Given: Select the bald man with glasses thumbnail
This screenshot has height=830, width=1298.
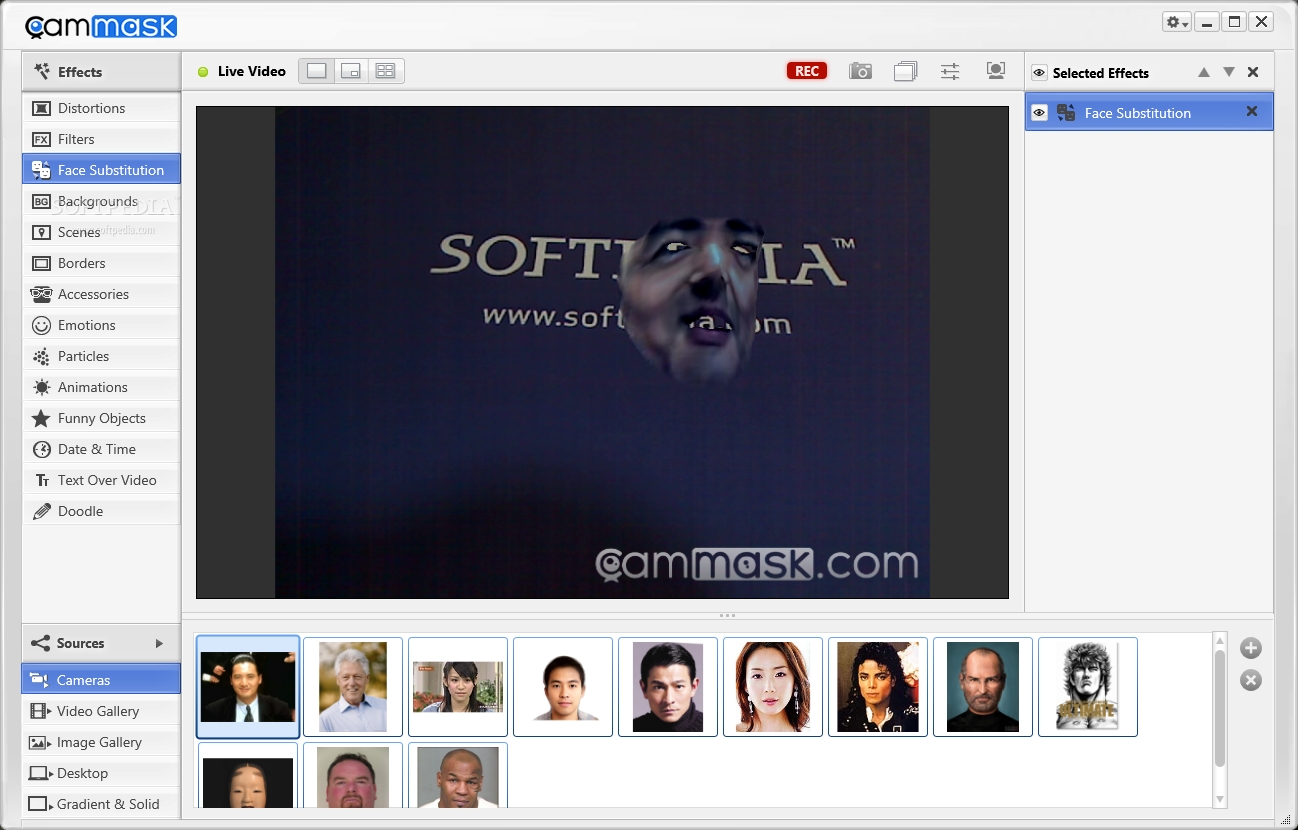Looking at the screenshot, I should click(983, 687).
